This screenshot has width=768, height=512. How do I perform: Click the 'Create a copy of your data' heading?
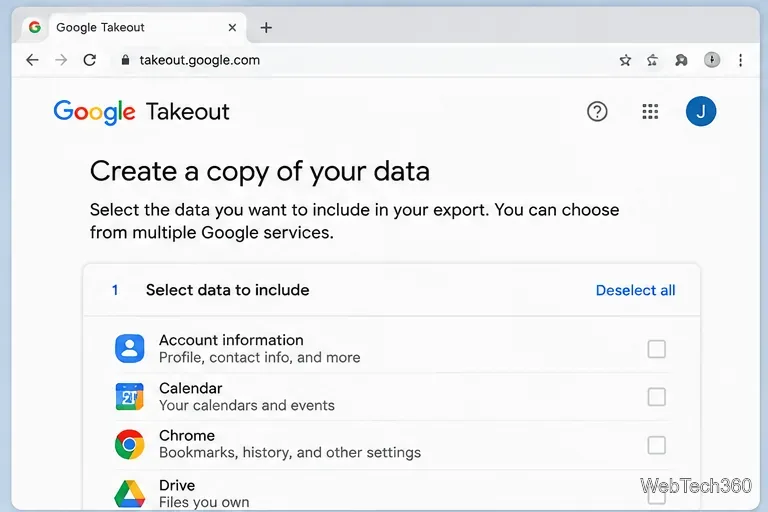click(x=260, y=172)
